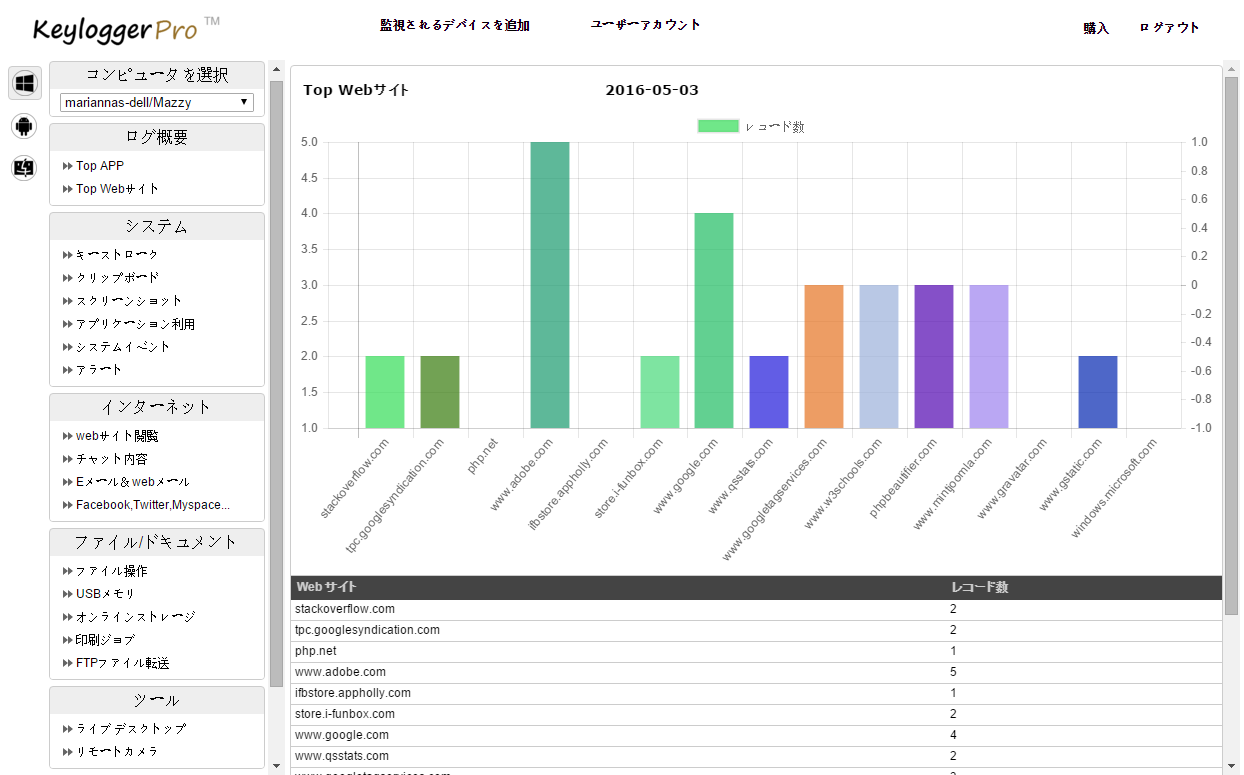
Task: Click the www.adobe.com chart bar
Action: point(550,285)
